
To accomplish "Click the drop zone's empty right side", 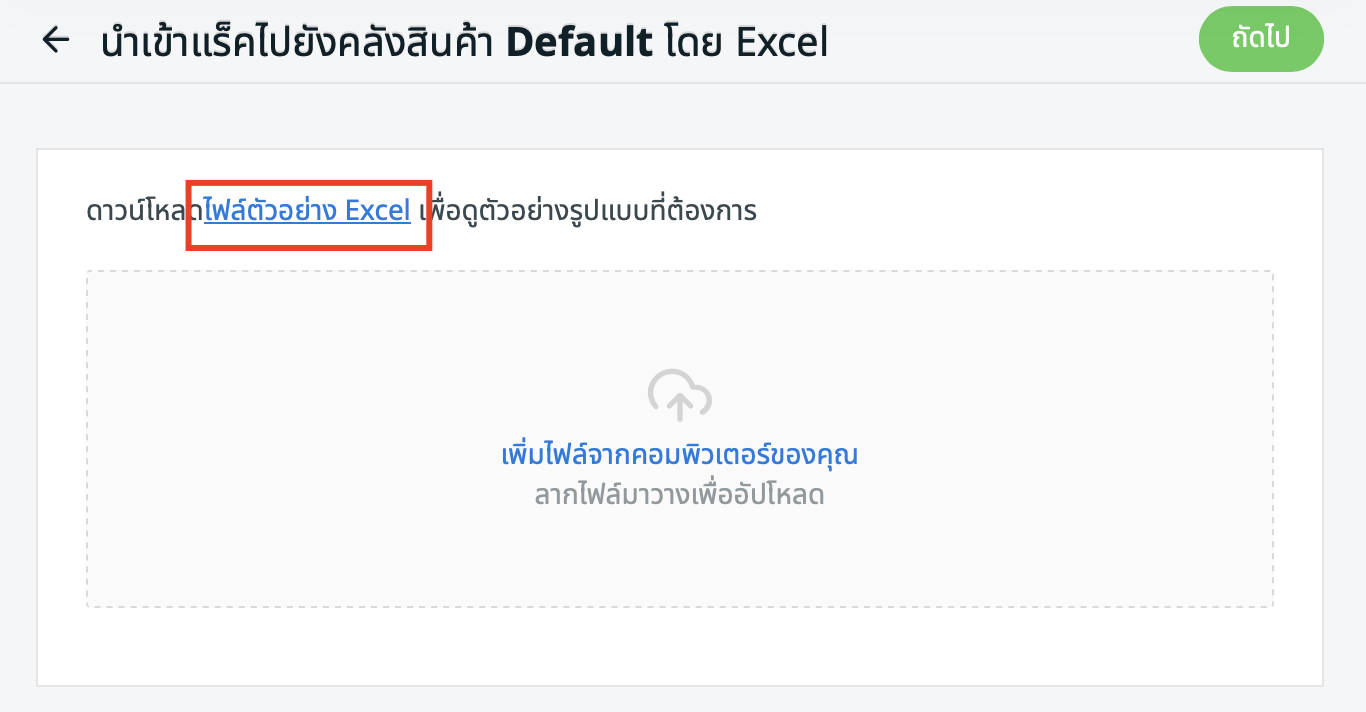I will tap(1100, 440).
